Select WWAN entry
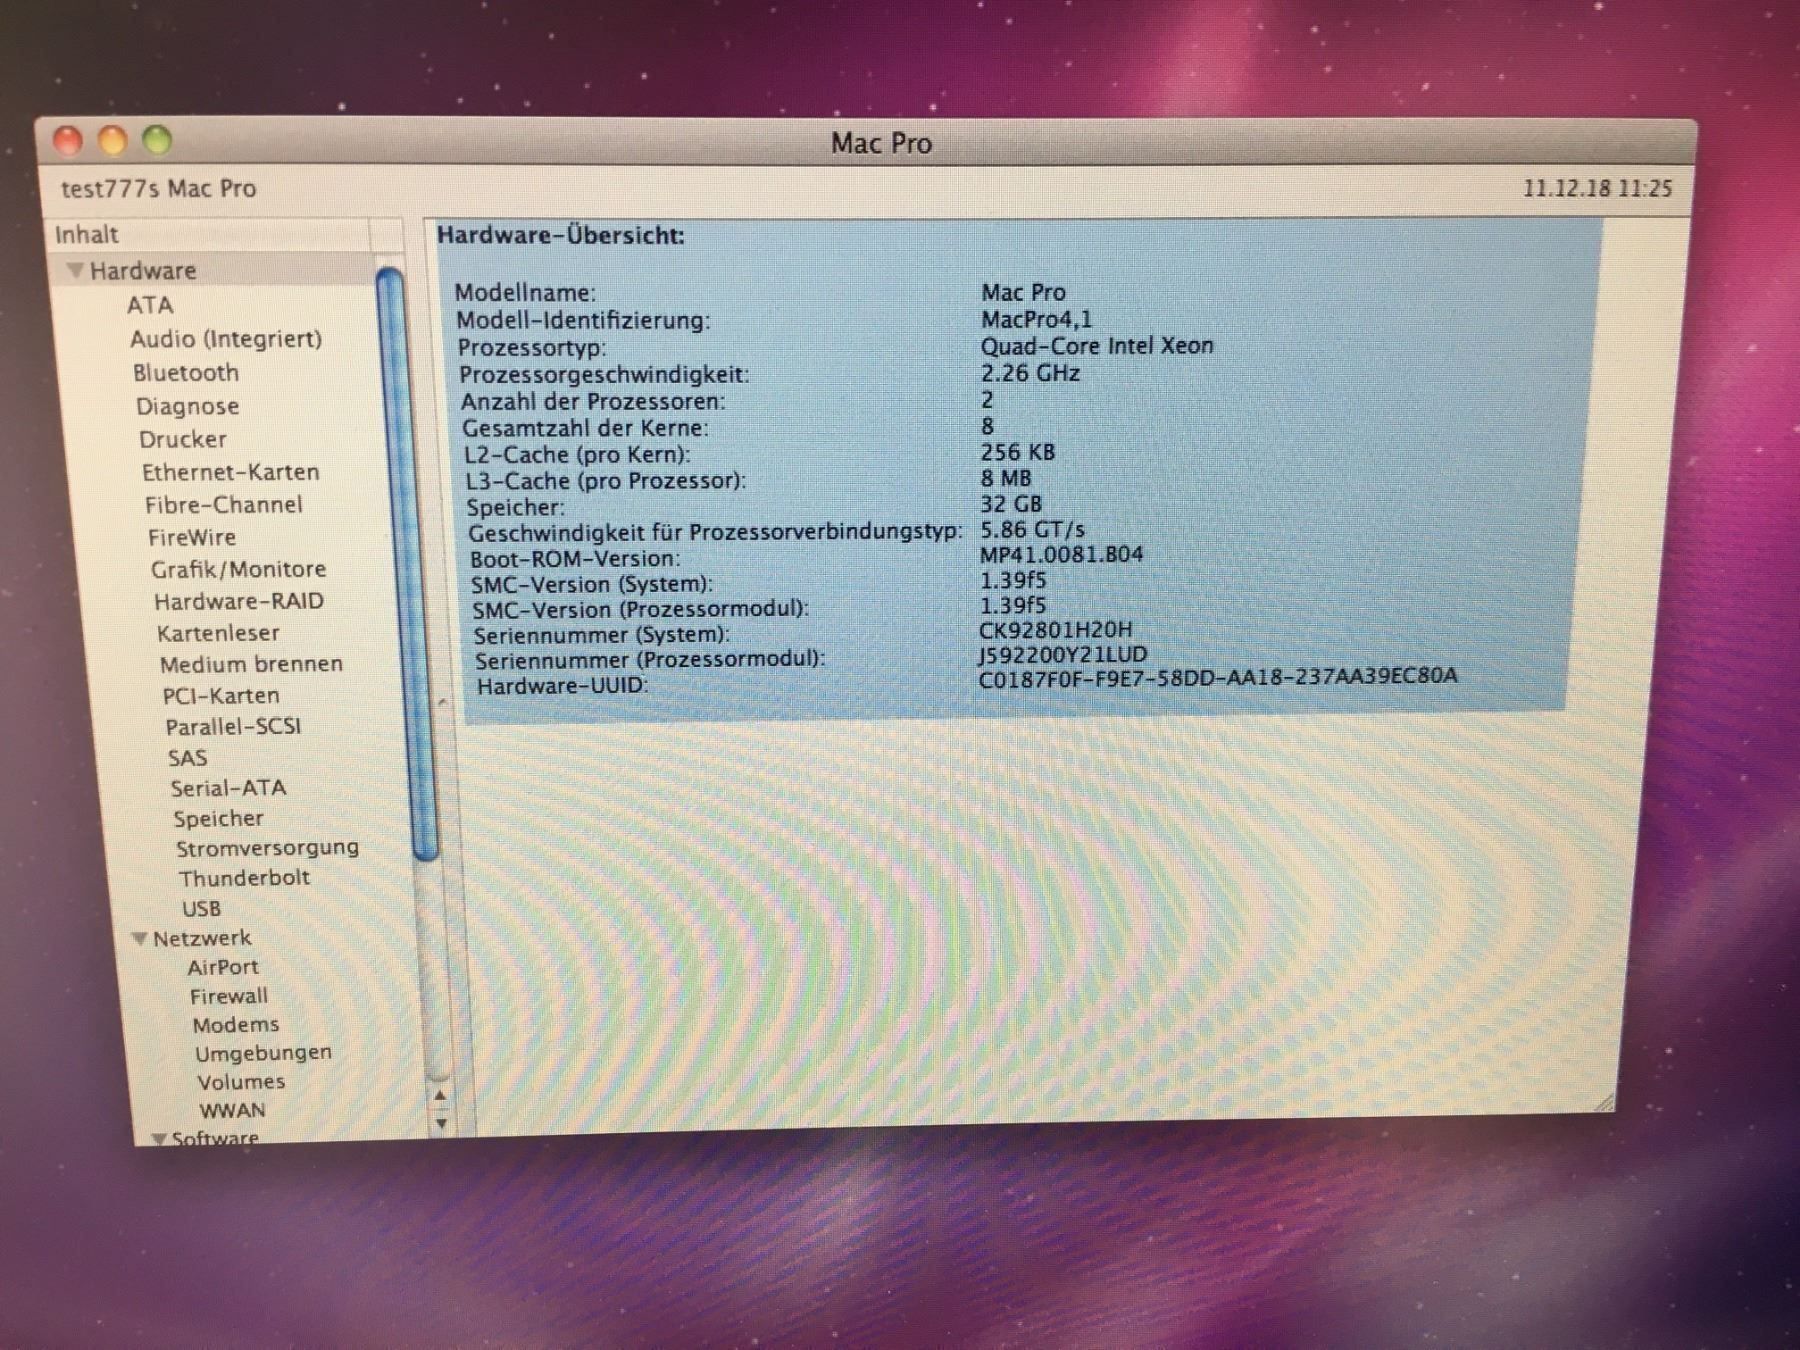This screenshot has height=1350, width=1800. (233, 1111)
